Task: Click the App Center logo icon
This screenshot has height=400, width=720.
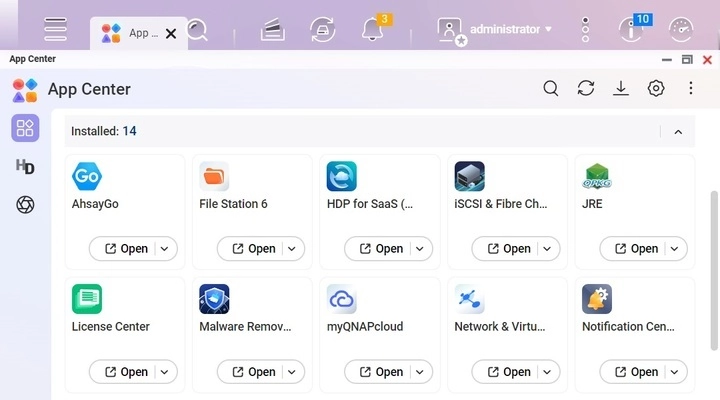Action: 25,90
